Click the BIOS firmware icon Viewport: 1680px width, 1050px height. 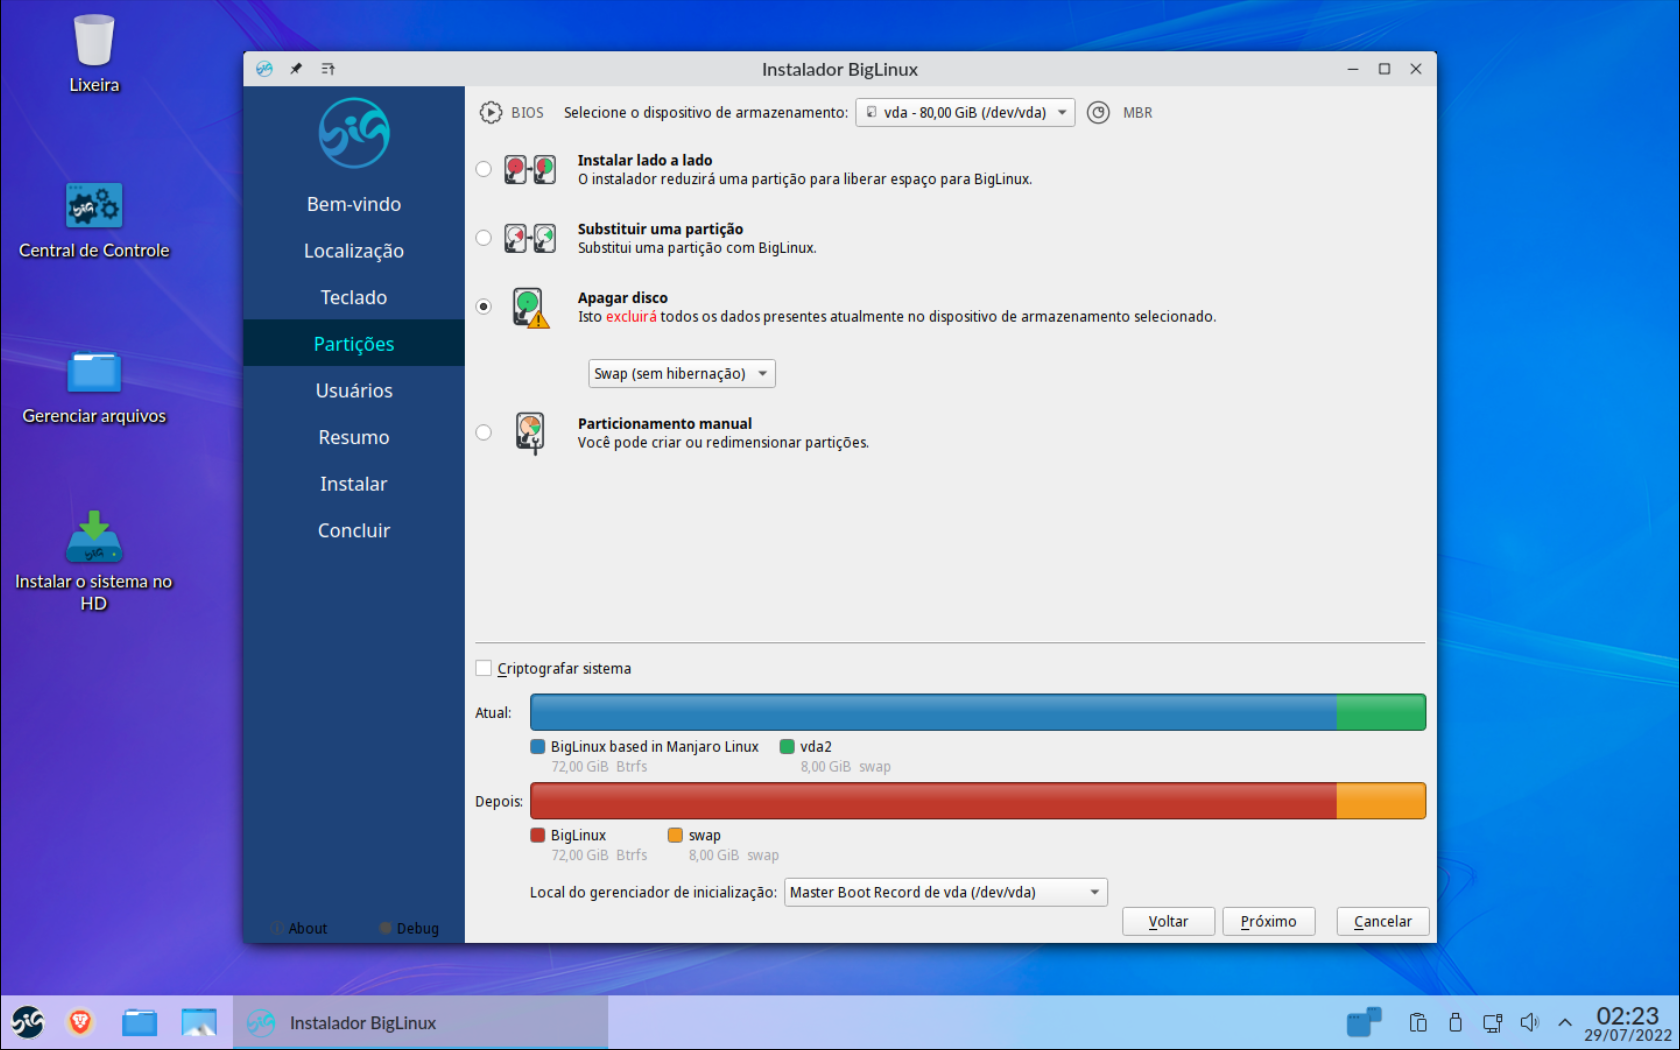click(490, 113)
